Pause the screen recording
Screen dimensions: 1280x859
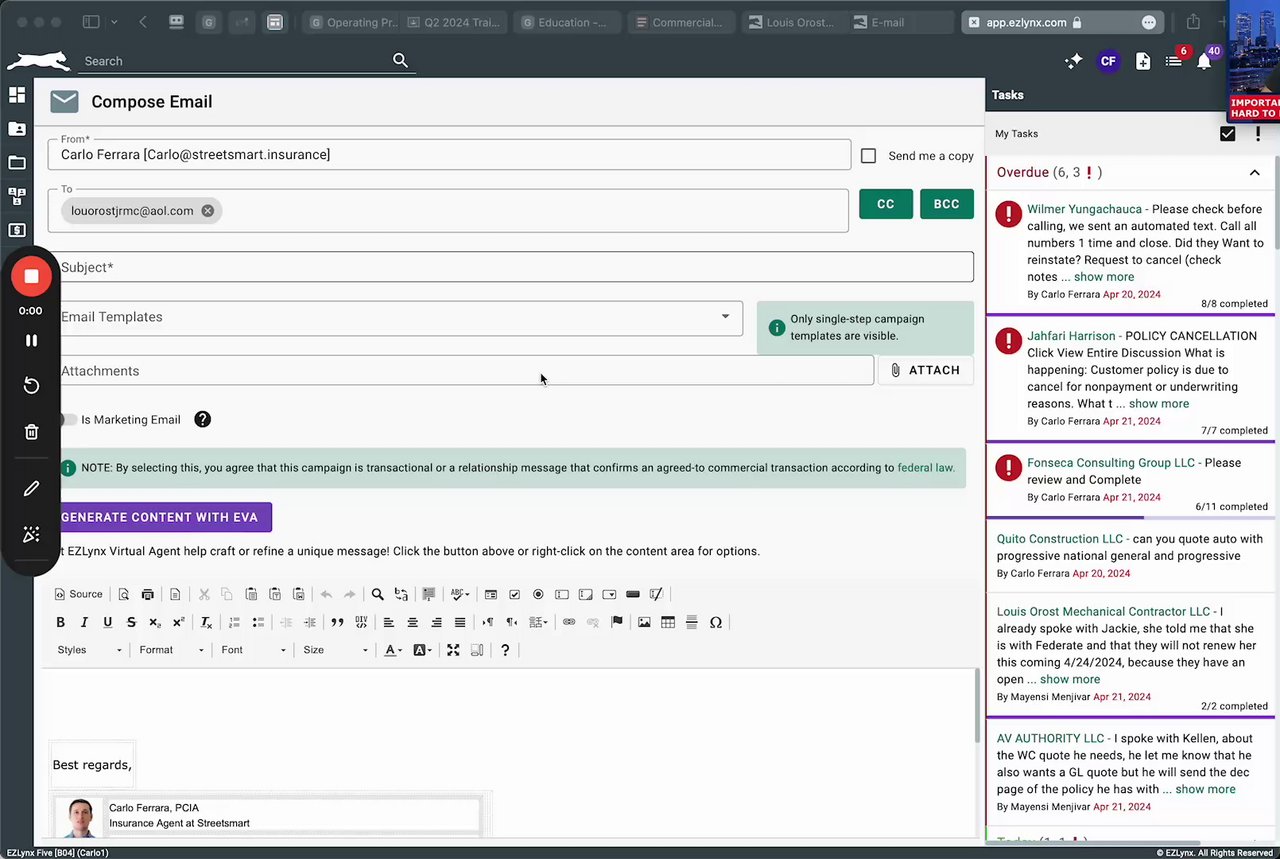coord(31,340)
